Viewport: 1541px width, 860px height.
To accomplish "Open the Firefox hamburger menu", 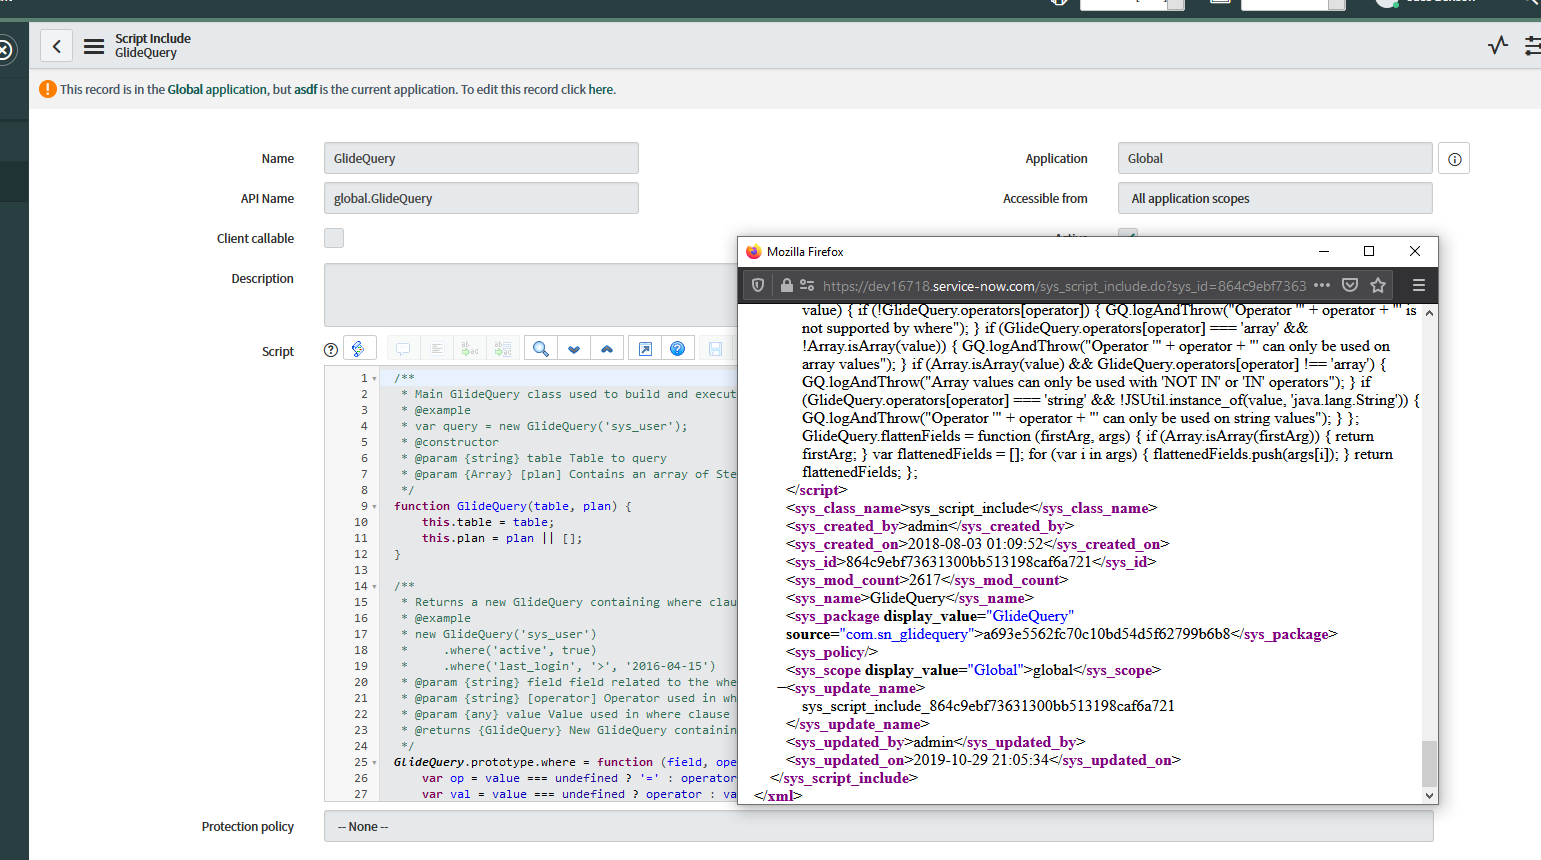I will pyautogui.click(x=1418, y=286).
